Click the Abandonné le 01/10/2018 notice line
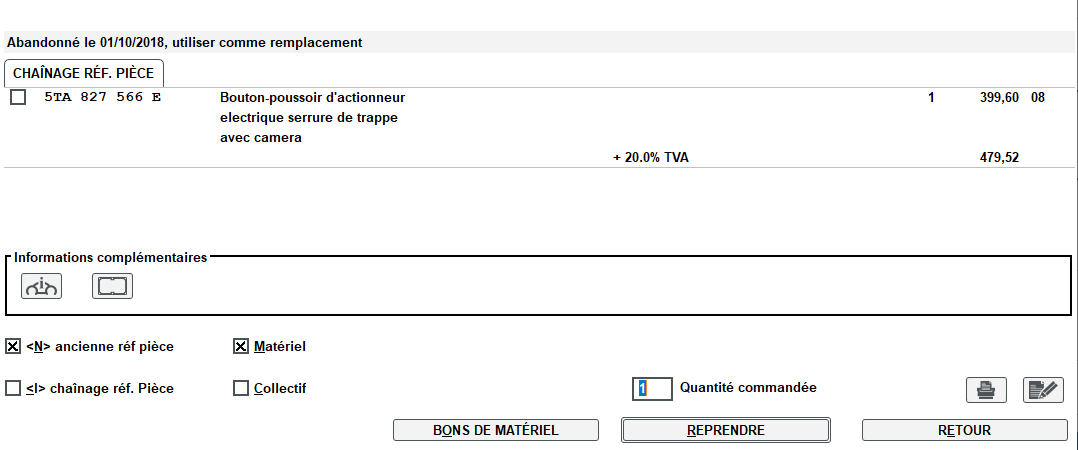The image size is (1078, 450). click(x=184, y=43)
